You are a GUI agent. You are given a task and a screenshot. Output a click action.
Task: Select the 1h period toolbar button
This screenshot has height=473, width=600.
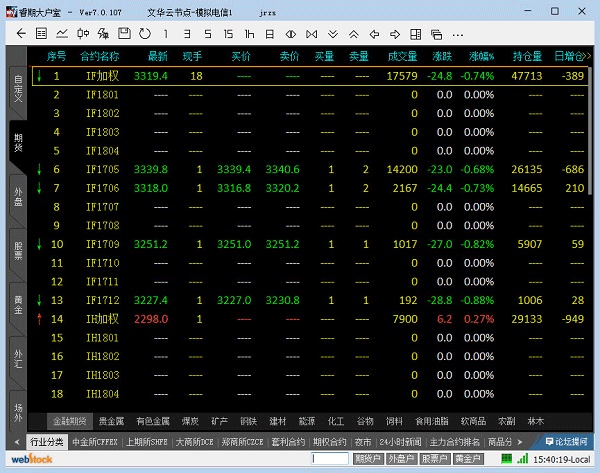click(251, 33)
